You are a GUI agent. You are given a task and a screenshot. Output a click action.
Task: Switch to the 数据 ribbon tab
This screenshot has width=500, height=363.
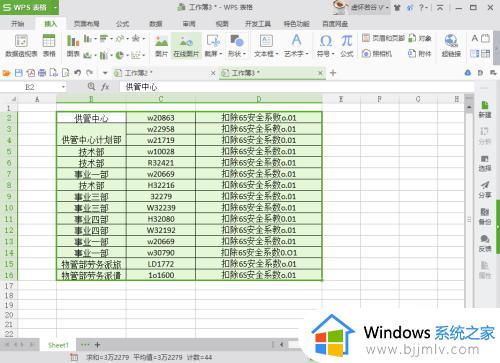(156, 24)
